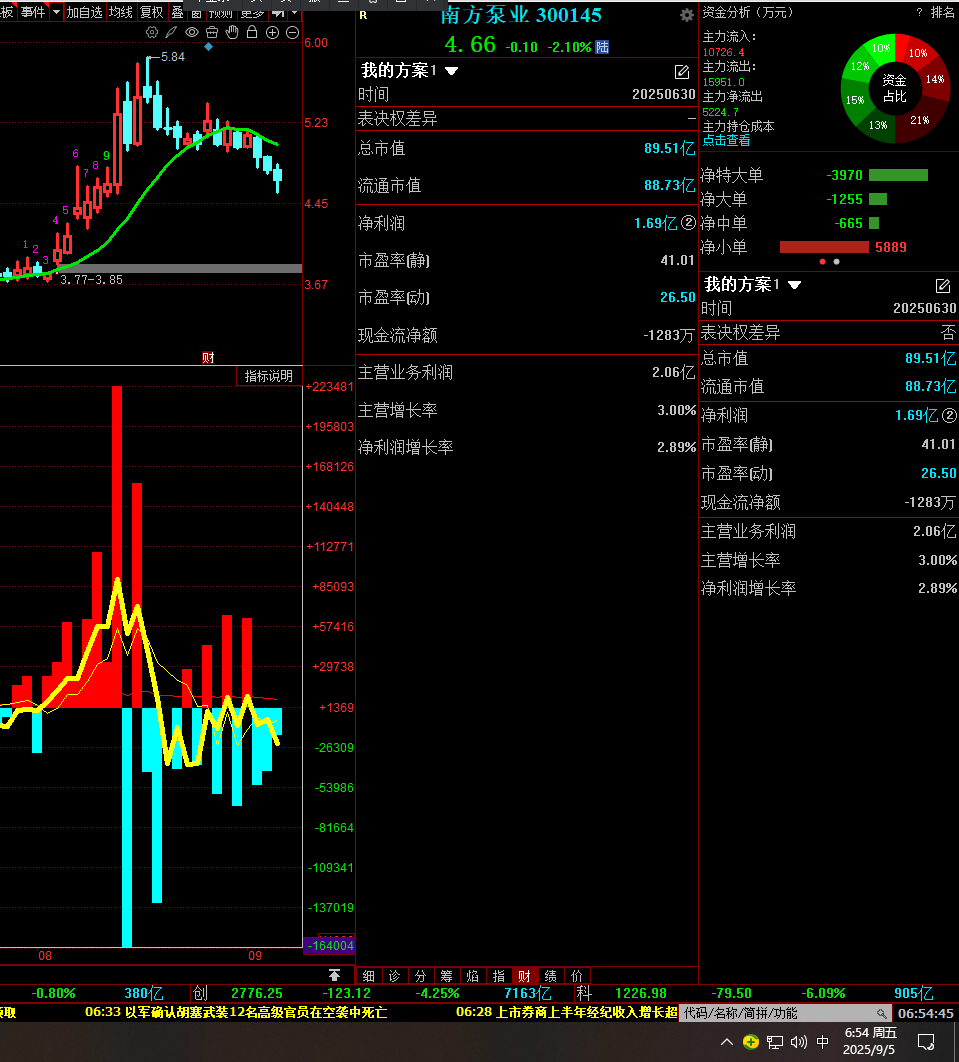959x1062 pixels.
Task: Select the highlighted 财 tab at bottom
Action: tap(525, 976)
